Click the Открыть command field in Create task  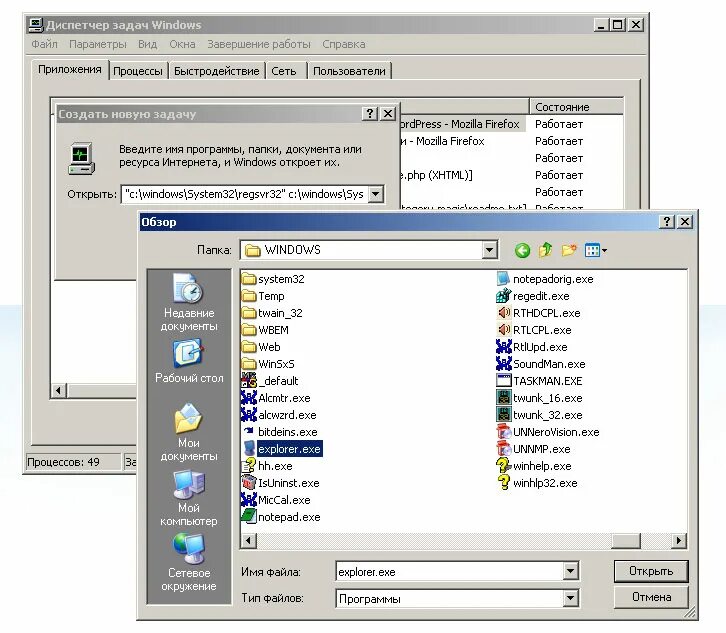click(245, 194)
